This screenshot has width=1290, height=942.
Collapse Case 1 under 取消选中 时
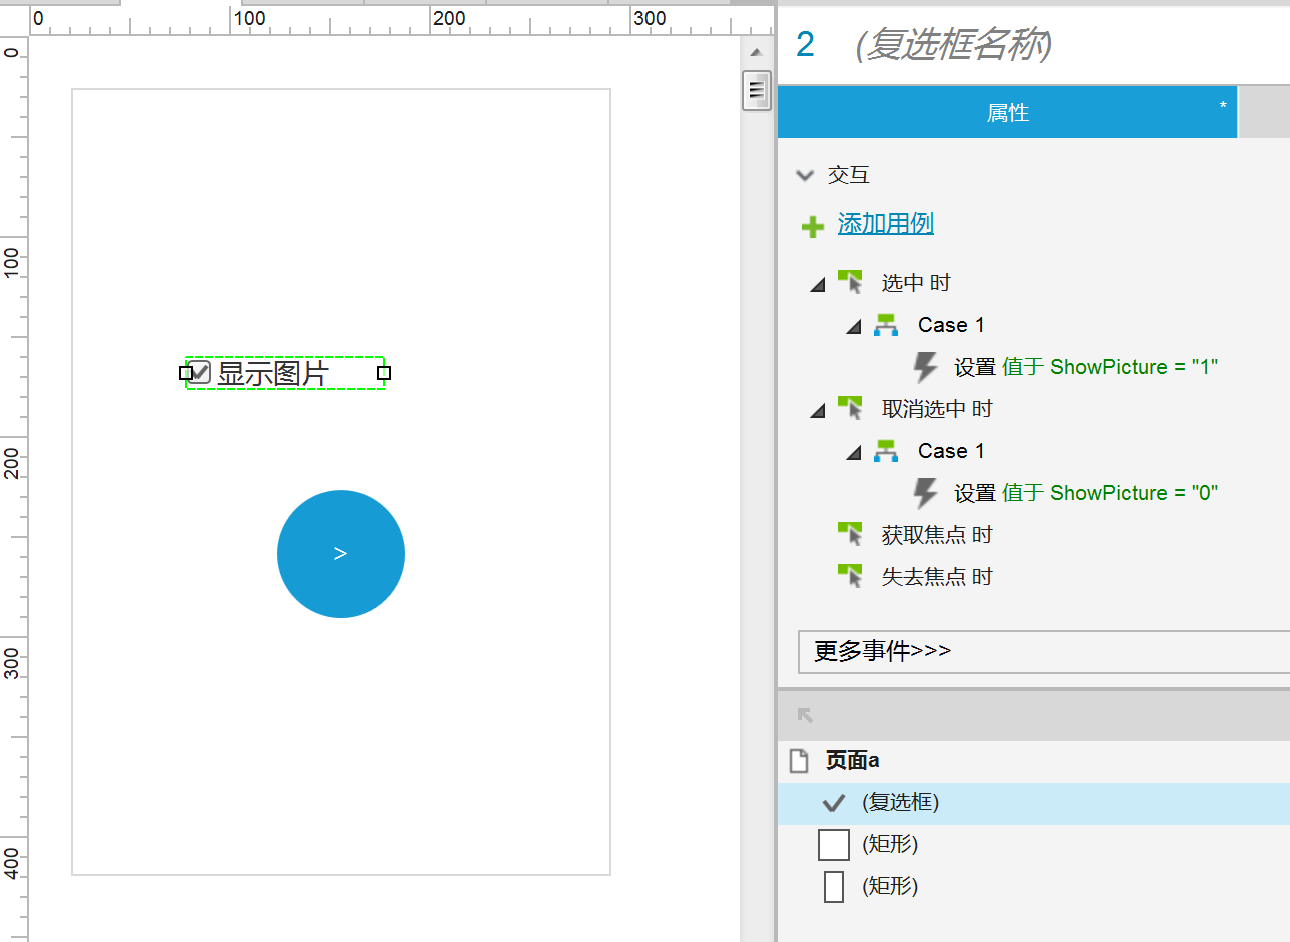[x=854, y=452]
